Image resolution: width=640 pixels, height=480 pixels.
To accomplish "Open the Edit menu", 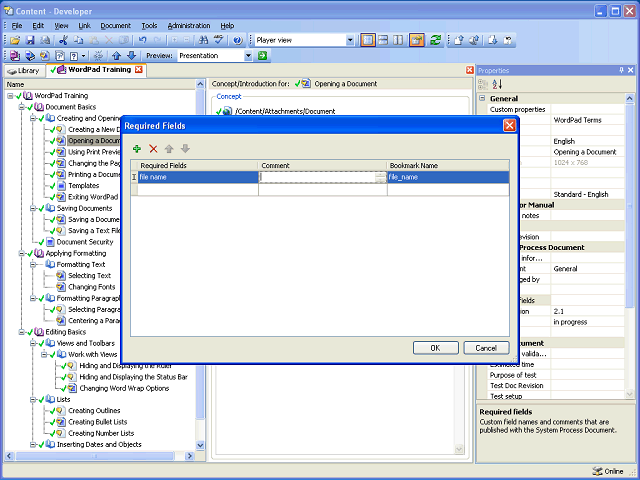I will 38,26.
